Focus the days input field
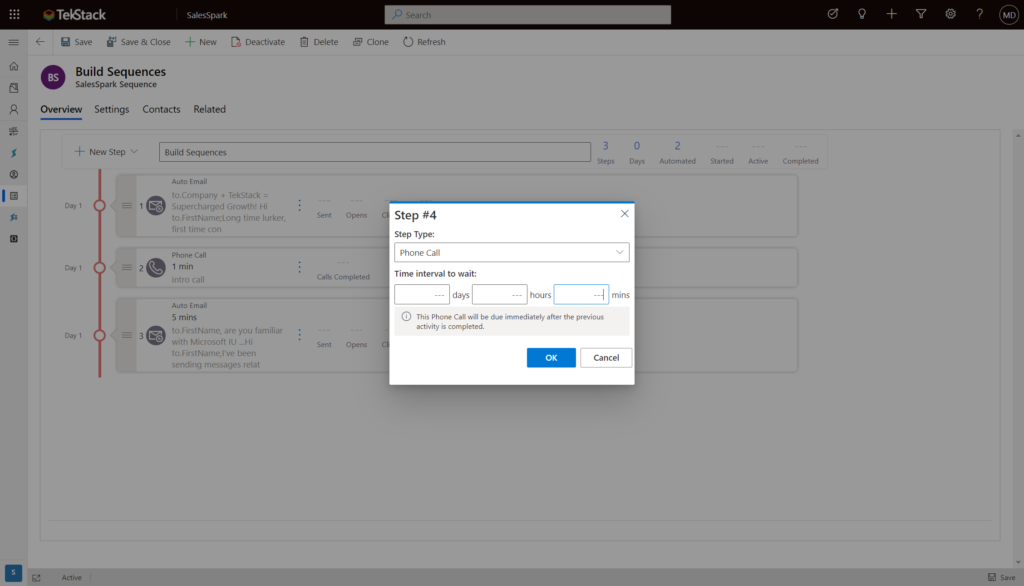Image resolution: width=1024 pixels, height=586 pixels. coord(422,295)
